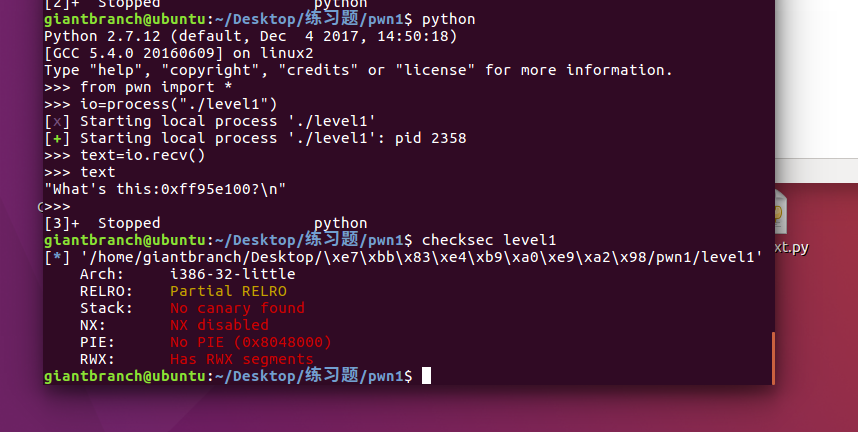Click the 'No PIE (0x8048000)' text
Viewport: 858px width, 432px height.
[x=250, y=342]
